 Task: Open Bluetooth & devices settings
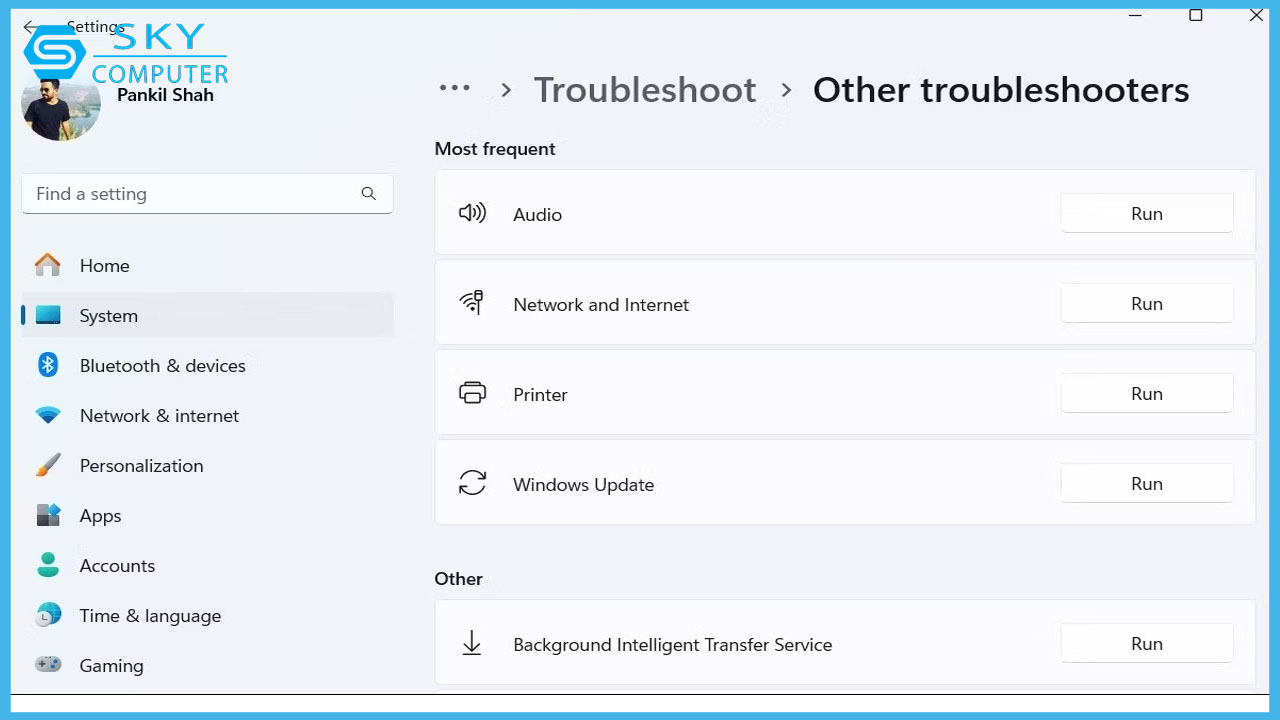(207, 366)
